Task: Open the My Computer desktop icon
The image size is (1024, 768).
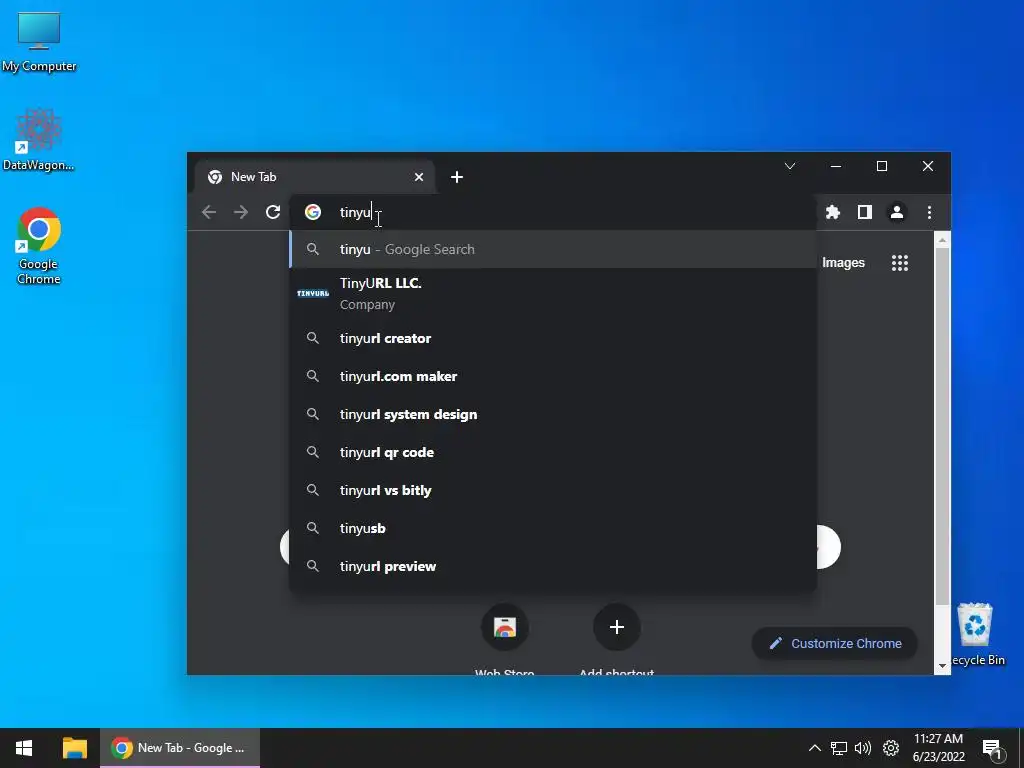Action: pos(39,41)
